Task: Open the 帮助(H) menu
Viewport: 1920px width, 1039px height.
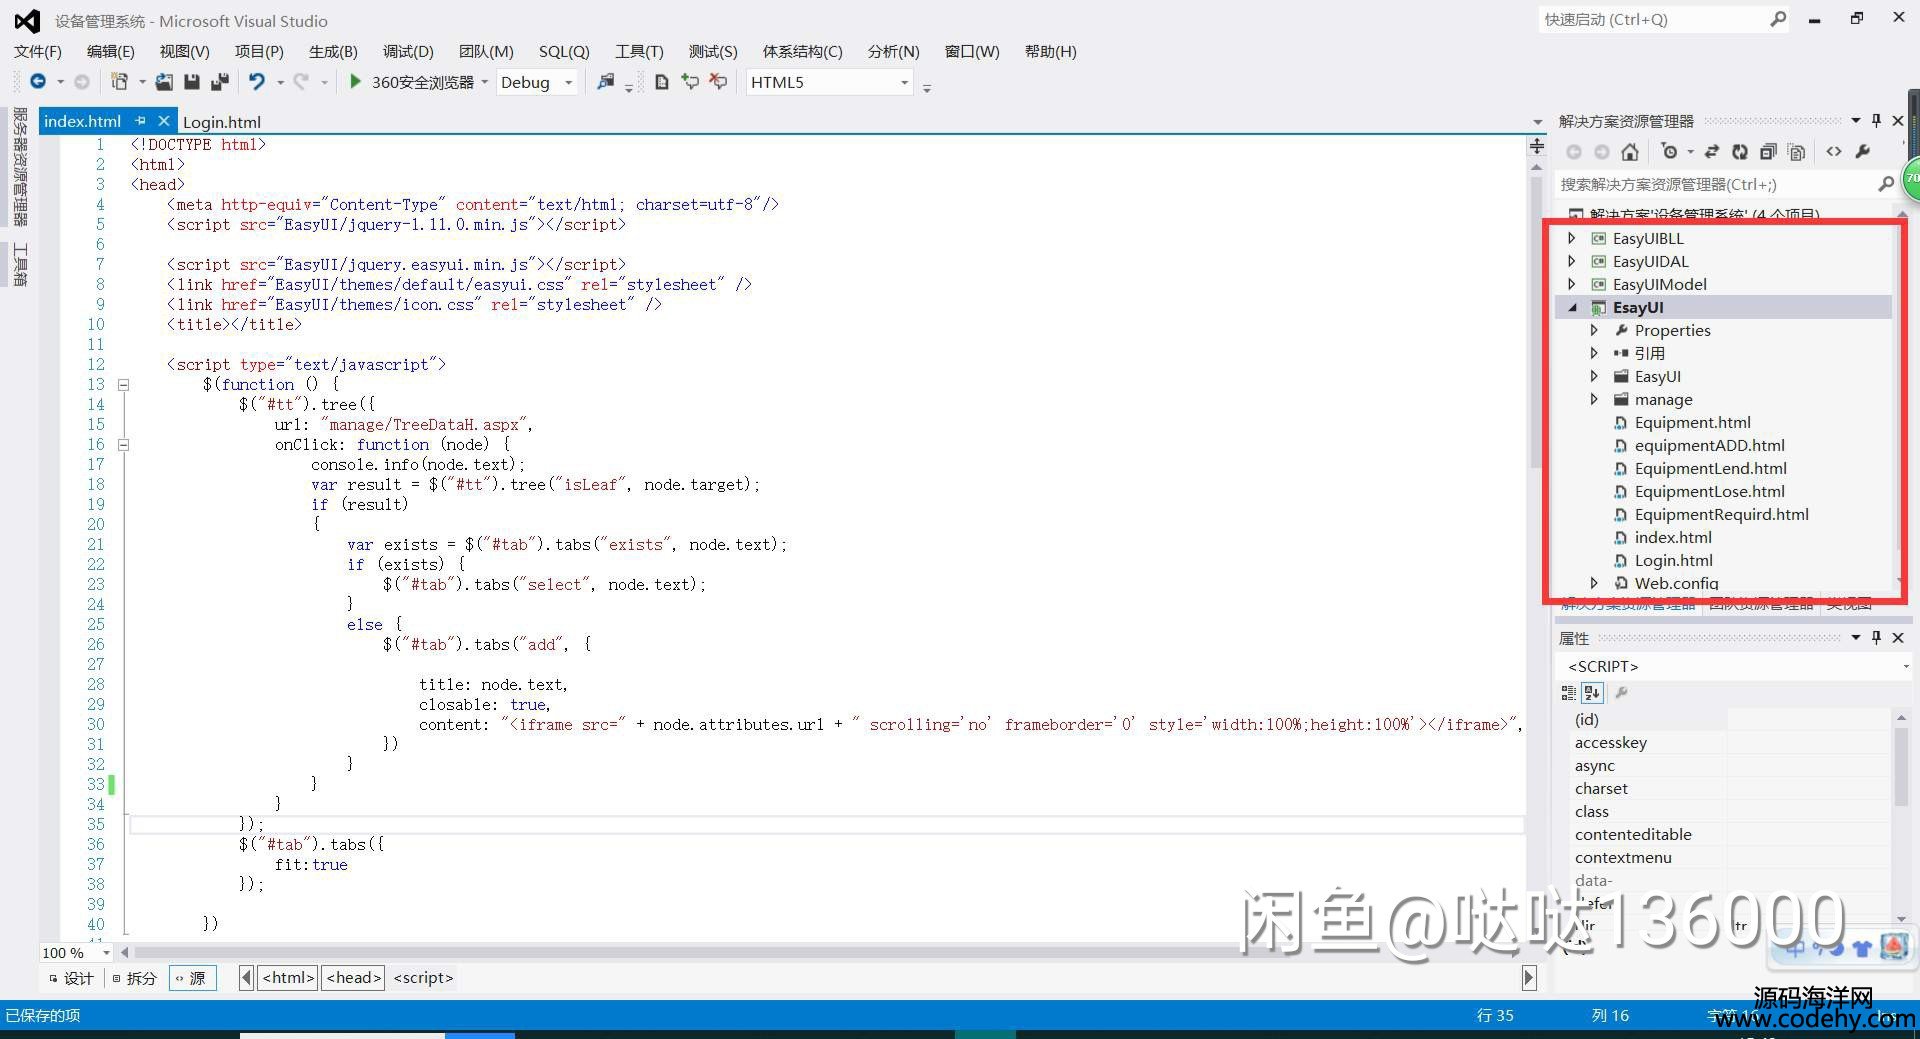Action: coord(1051,51)
